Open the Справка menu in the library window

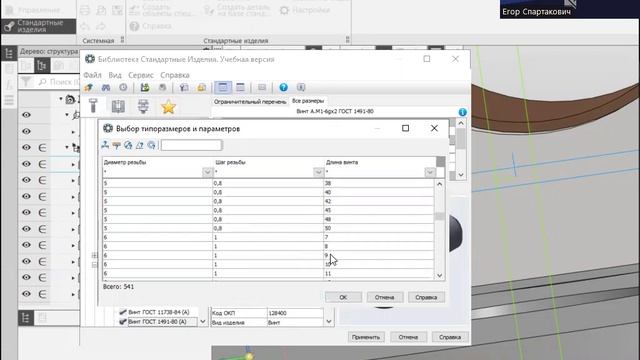point(175,75)
